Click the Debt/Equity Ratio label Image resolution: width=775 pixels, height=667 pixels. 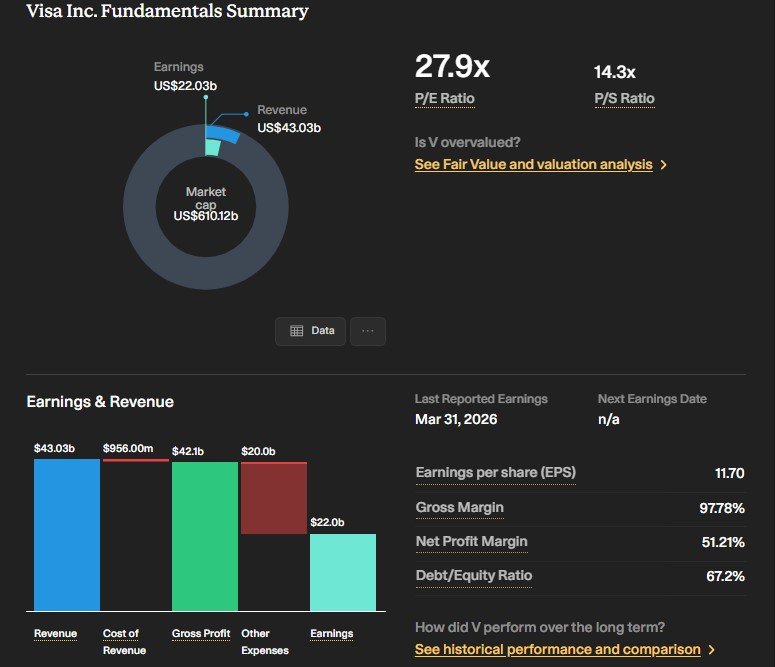pyautogui.click(x=474, y=576)
